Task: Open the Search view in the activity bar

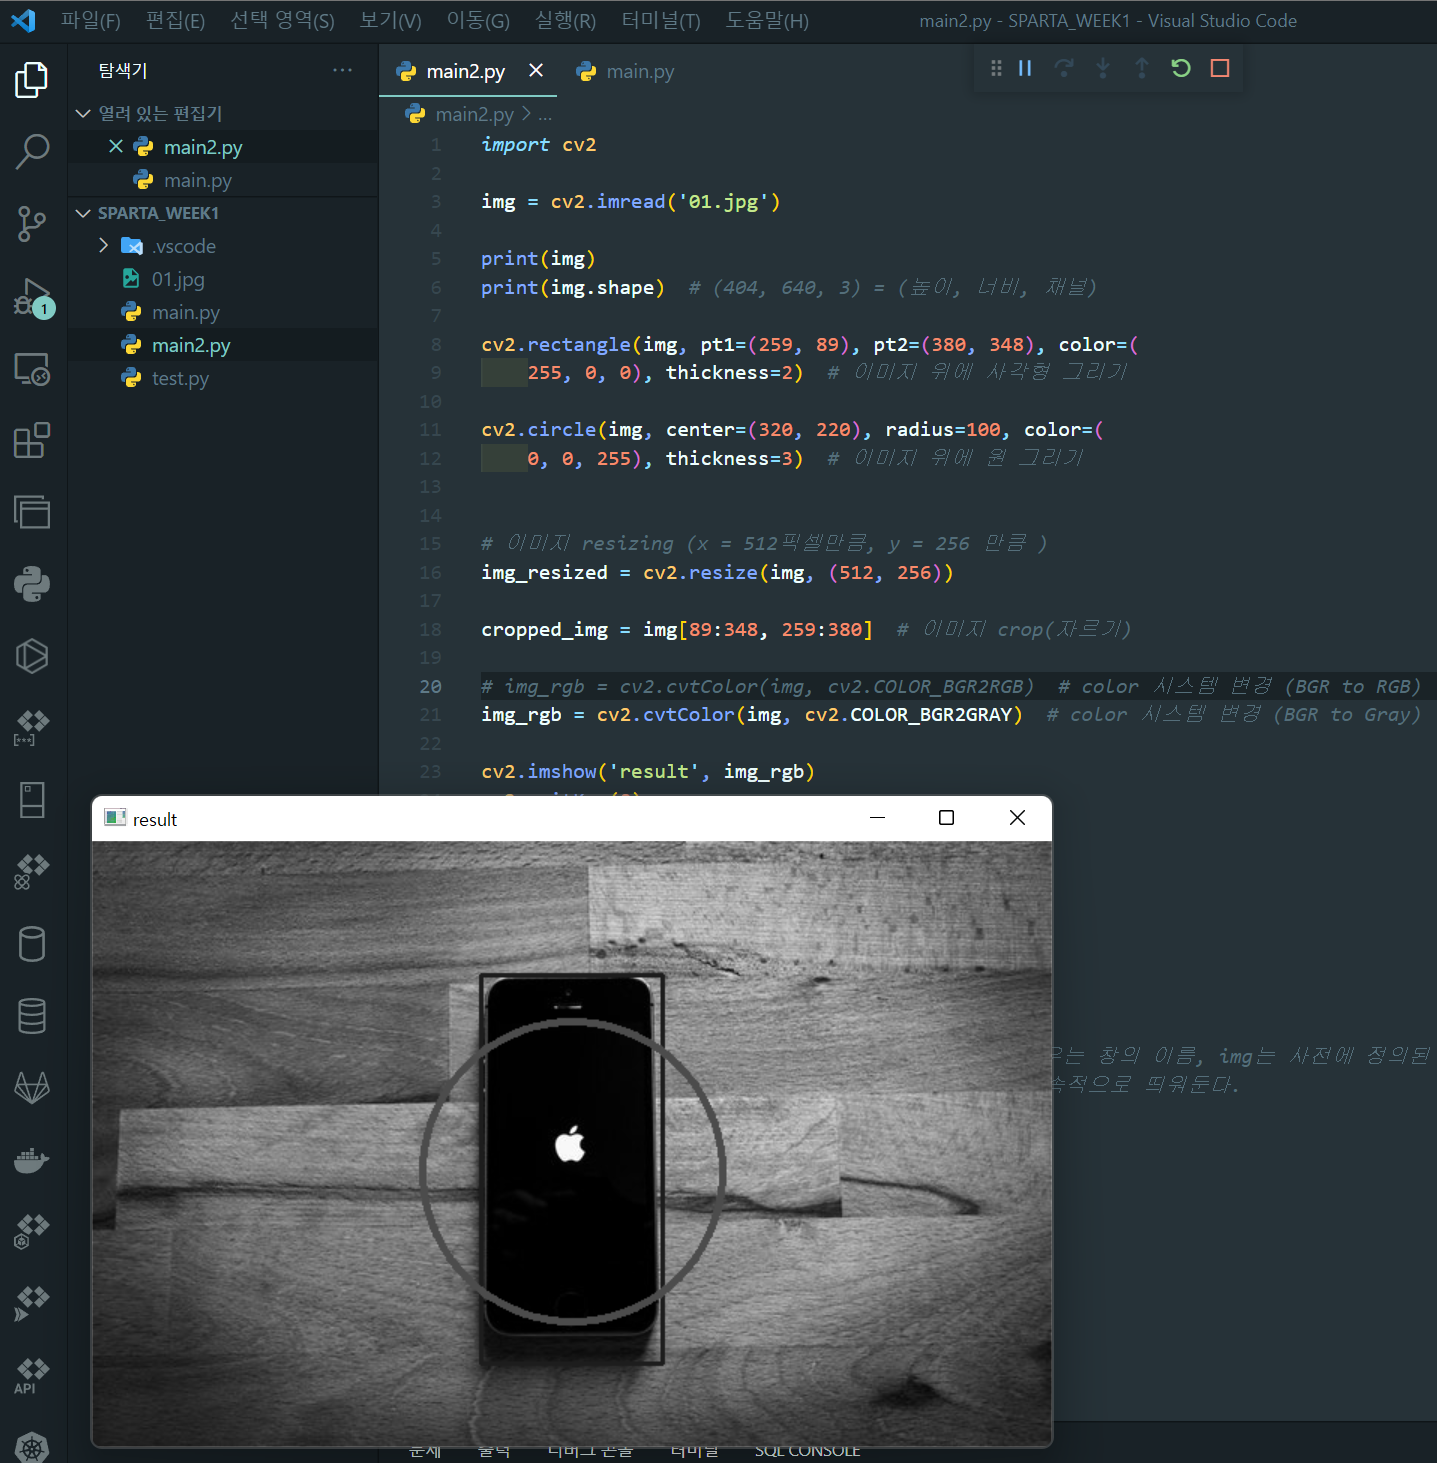Action: pos(32,152)
